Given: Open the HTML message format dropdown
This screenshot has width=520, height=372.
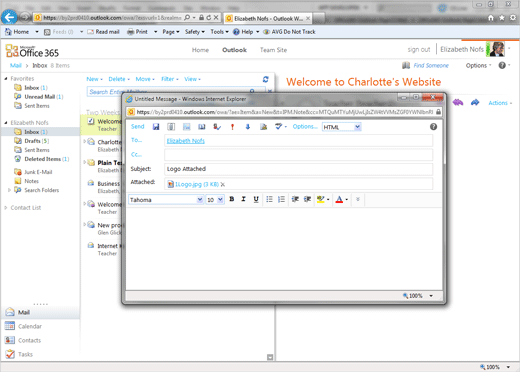Looking at the screenshot, I should (x=342, y=127).
